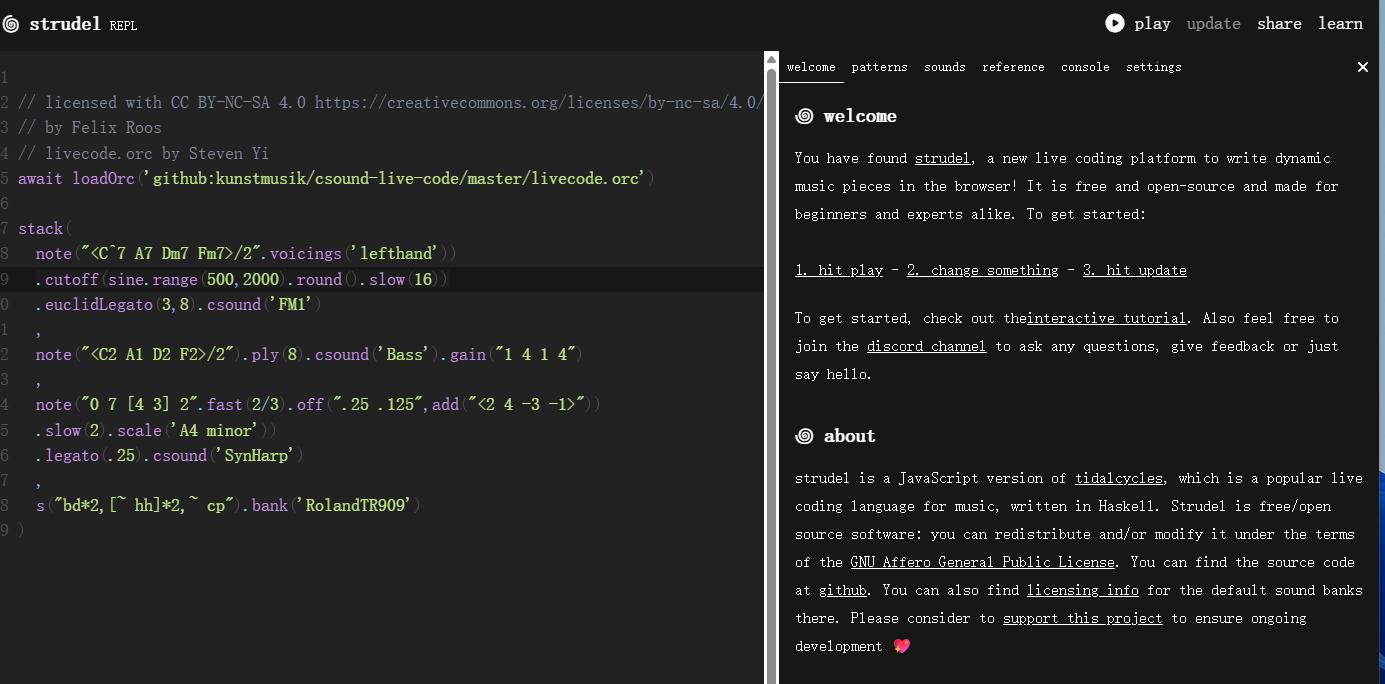Click the strudel REPL title text

pyautogui.click(x=83, y=24)
